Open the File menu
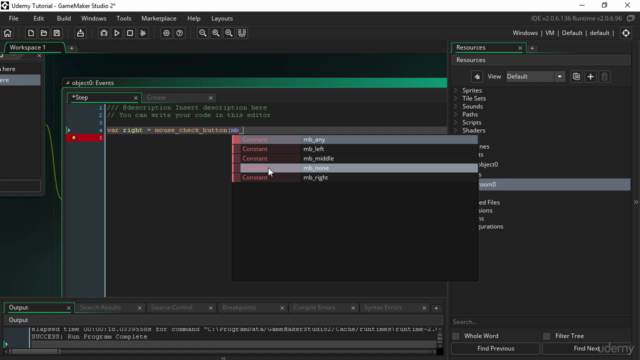Image resolution: width=640 pixels, height=360 pixels. coord(13,18)
